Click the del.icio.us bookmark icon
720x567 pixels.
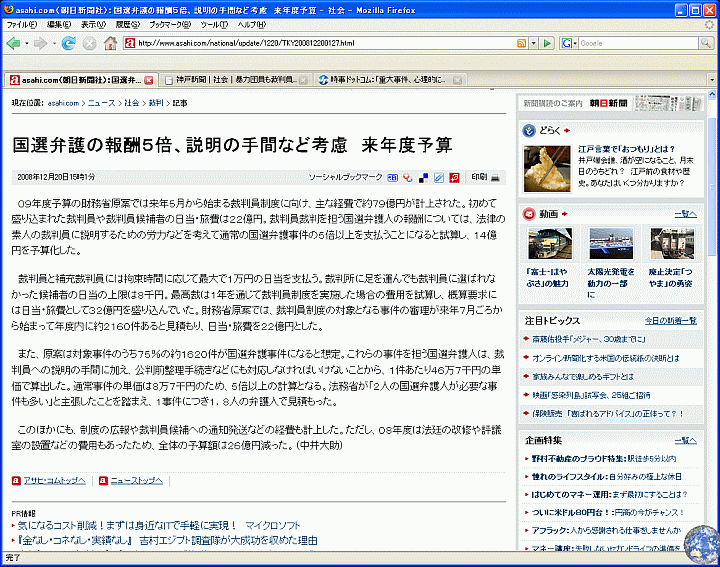point(424,177)
